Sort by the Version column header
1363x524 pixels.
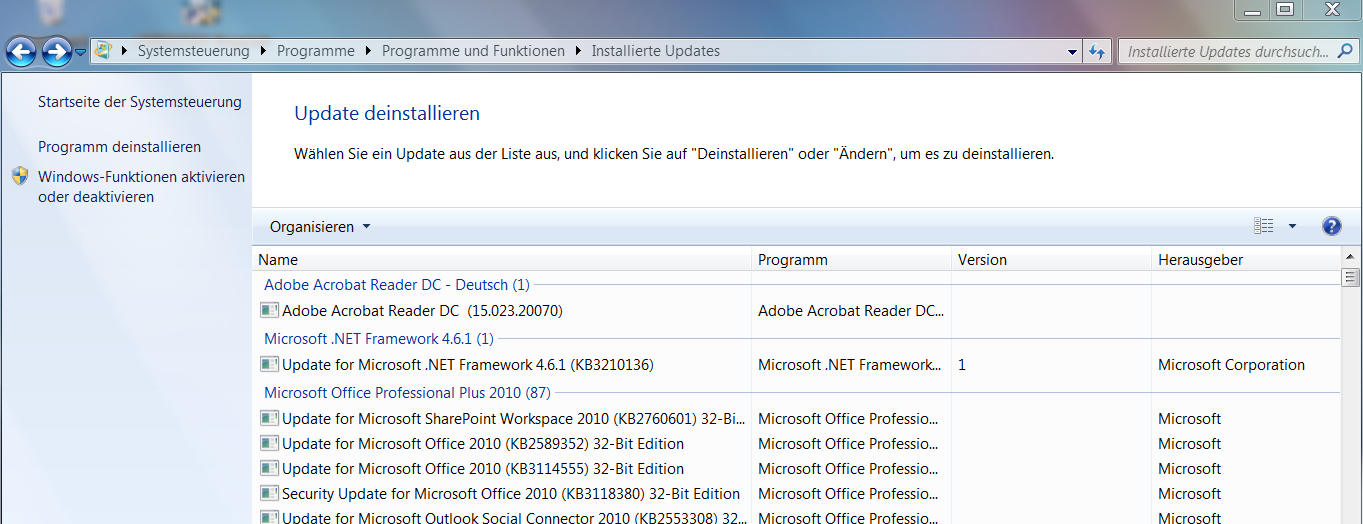pos(1051,260)
